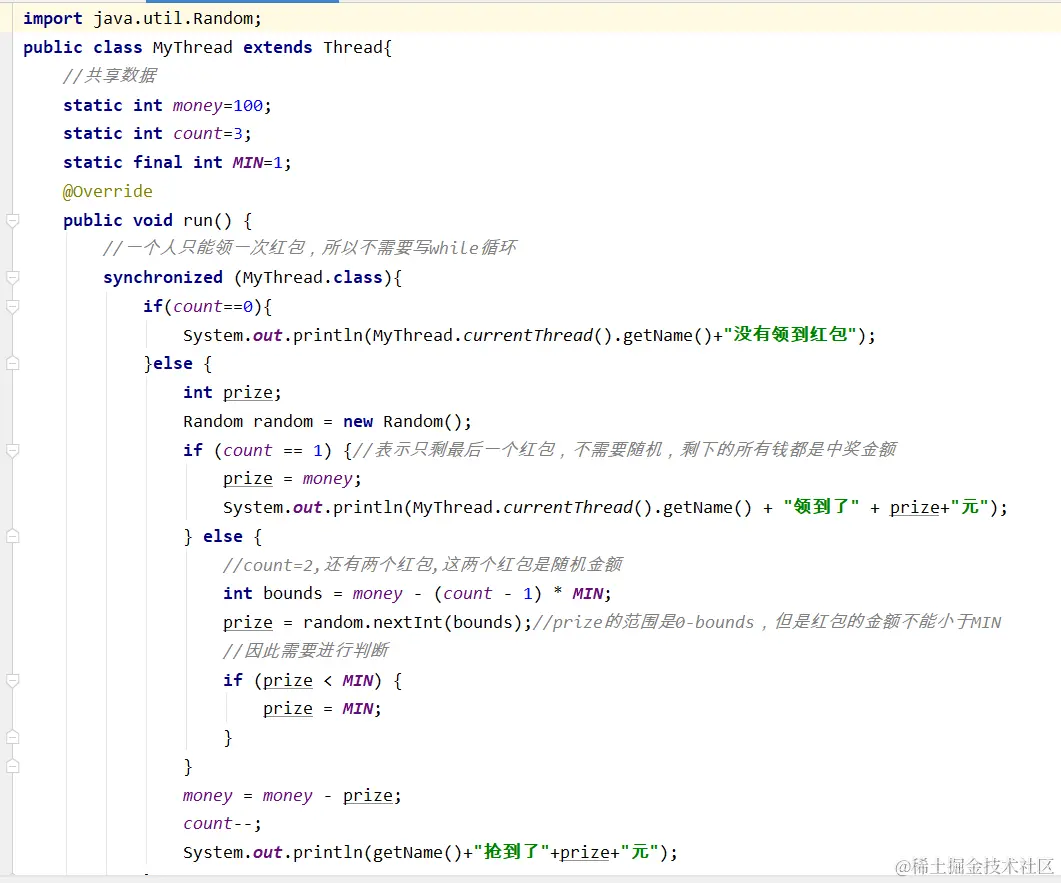Click the value 100 in money=100

click(x=248, y=106)
